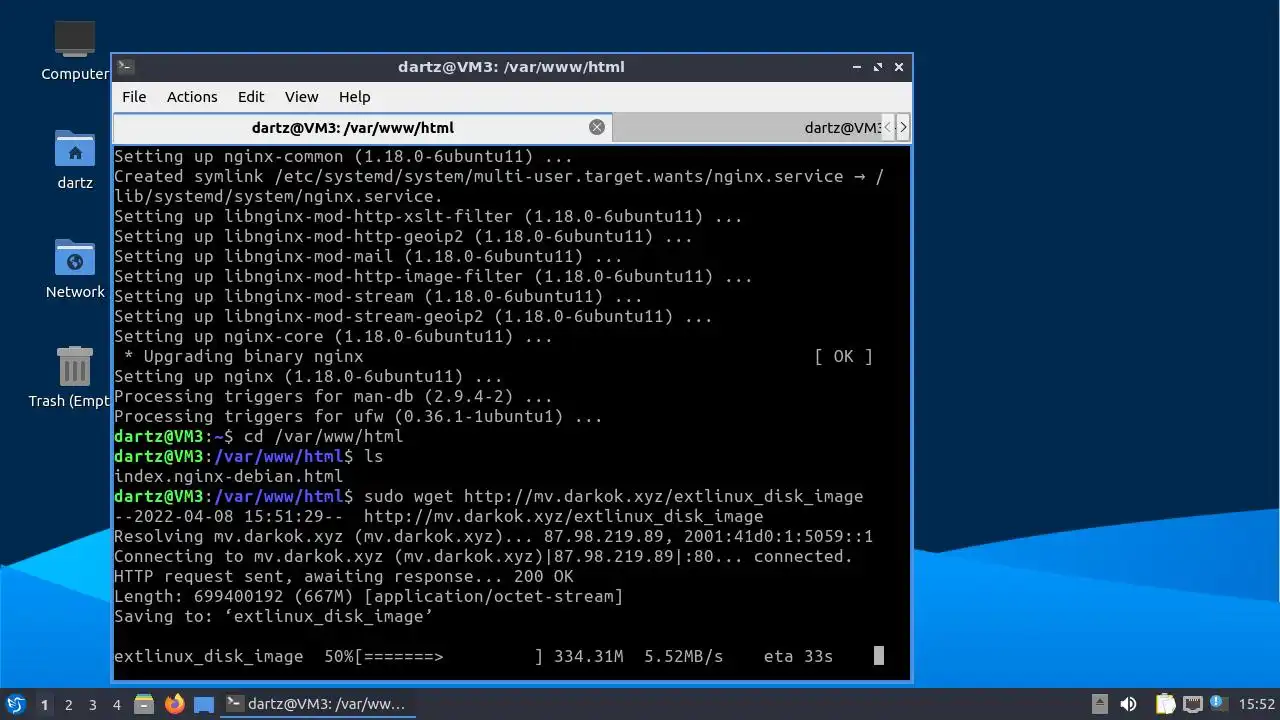Open the File menu
The height and width of the screenshot is (720, 1280).
click(x=134, y=97)
